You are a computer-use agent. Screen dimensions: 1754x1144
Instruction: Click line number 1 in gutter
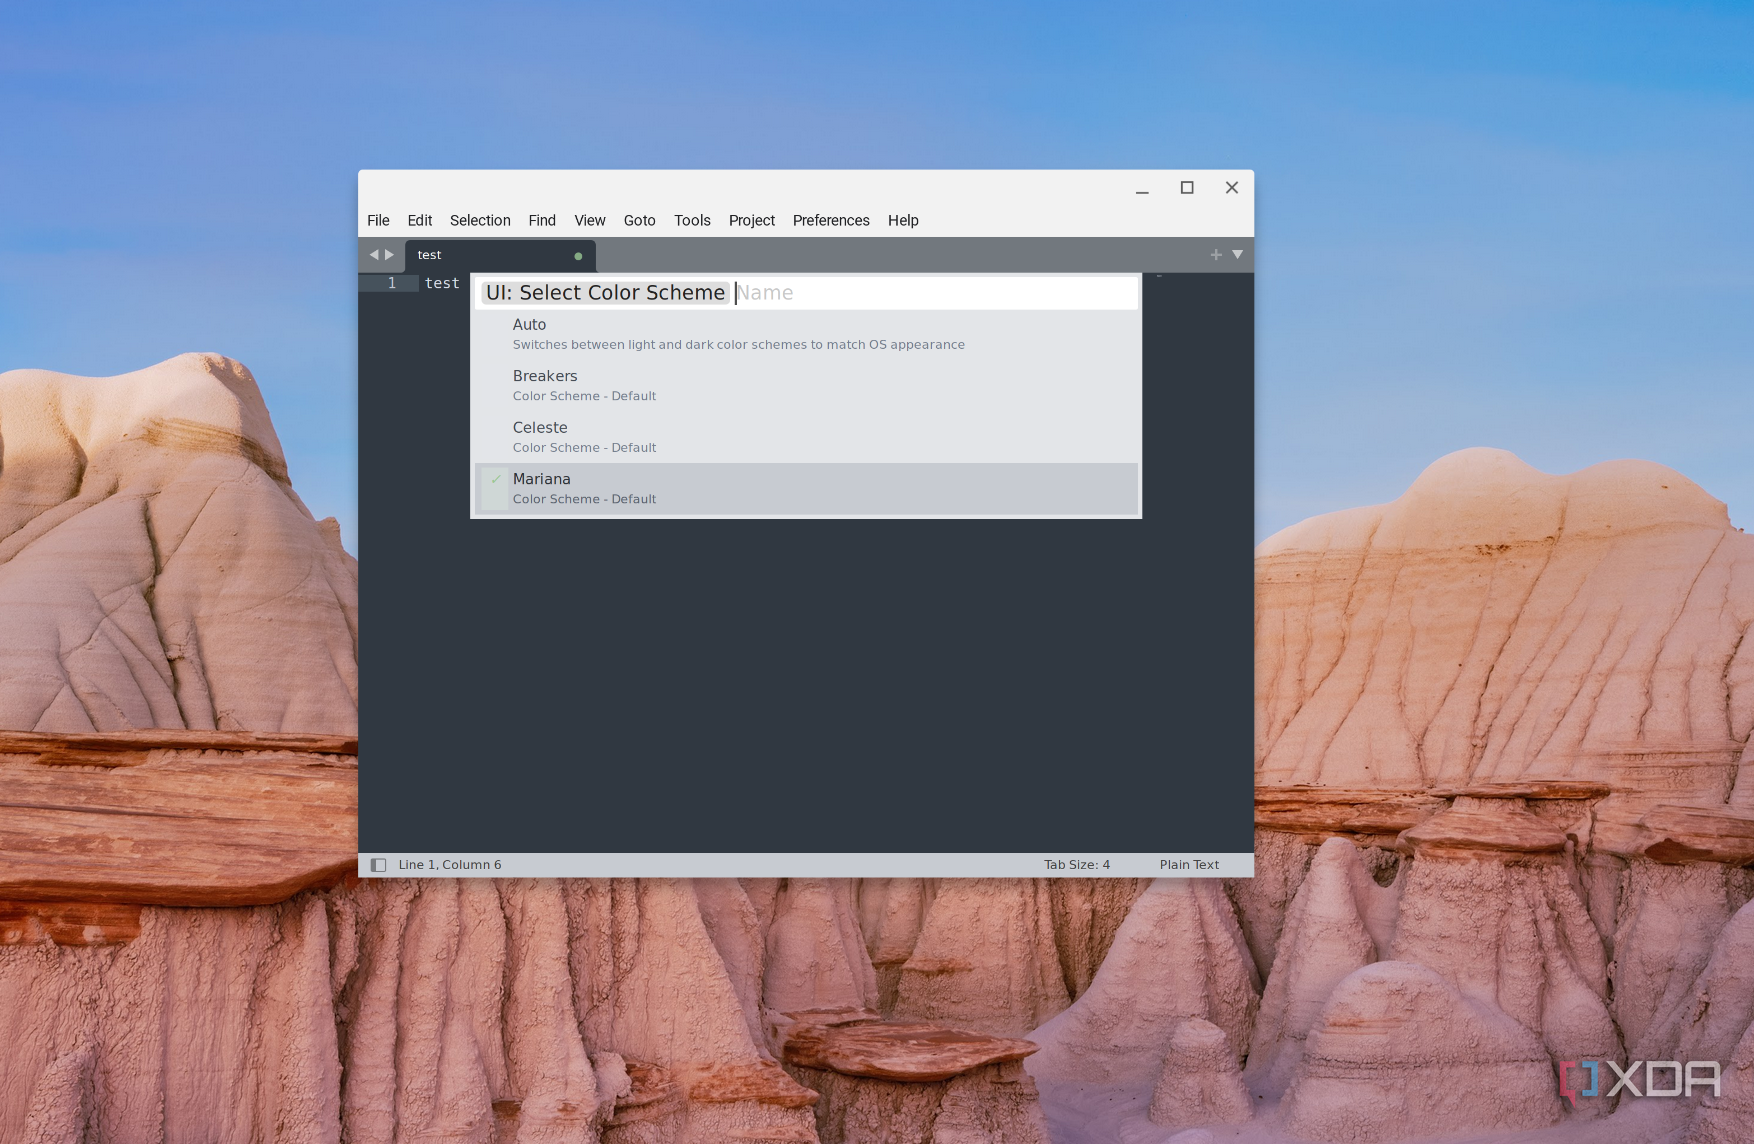tap(392, 283)
